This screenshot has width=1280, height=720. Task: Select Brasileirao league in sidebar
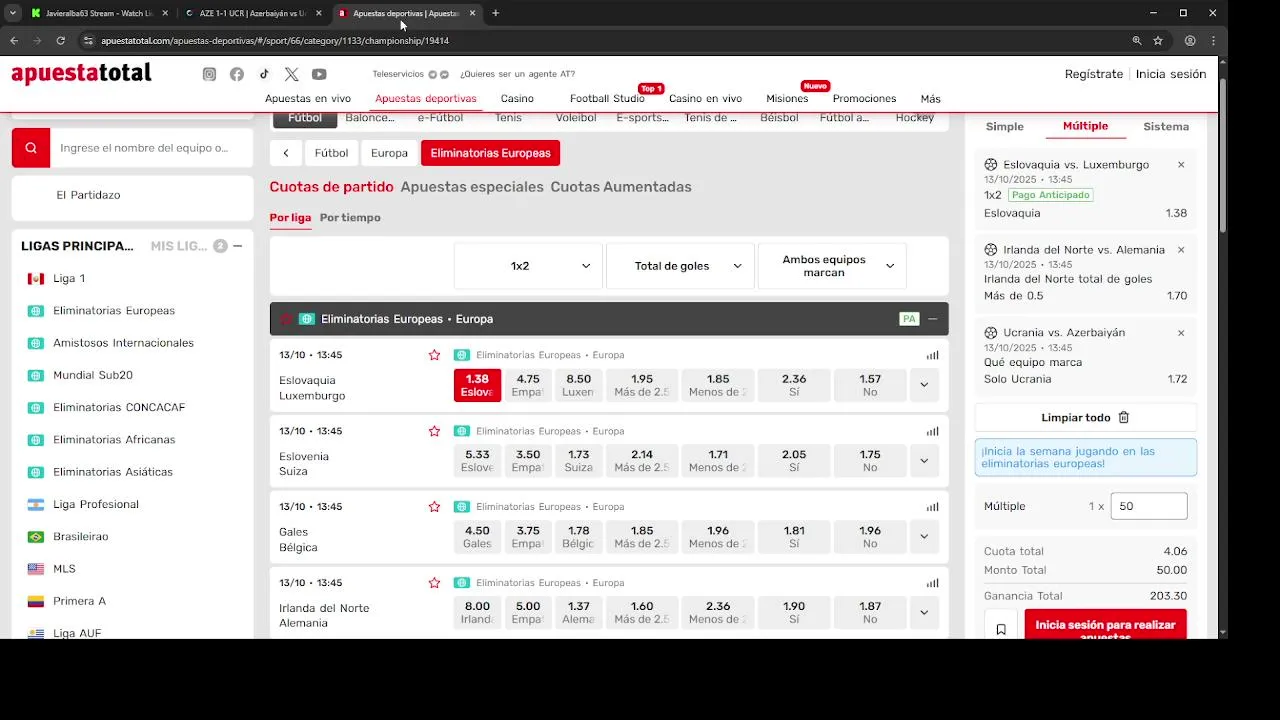point(78,537)
